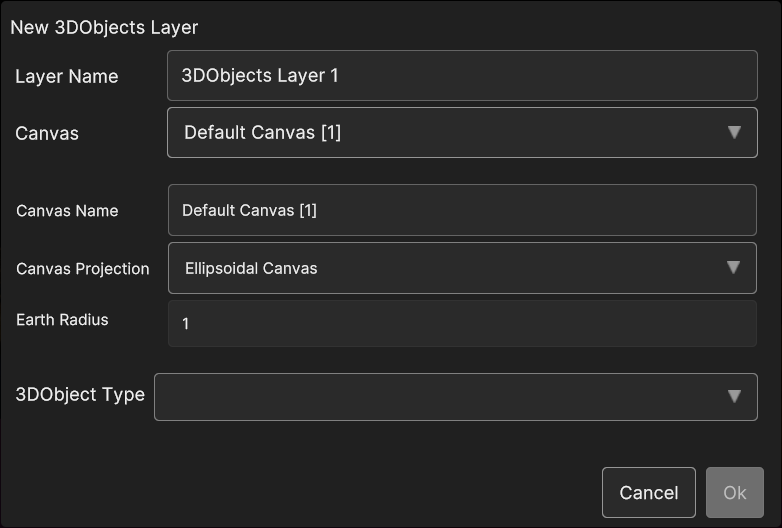Click the New 3DObjects Layer dialog title
782x528 pixels.
coord(104,27)
